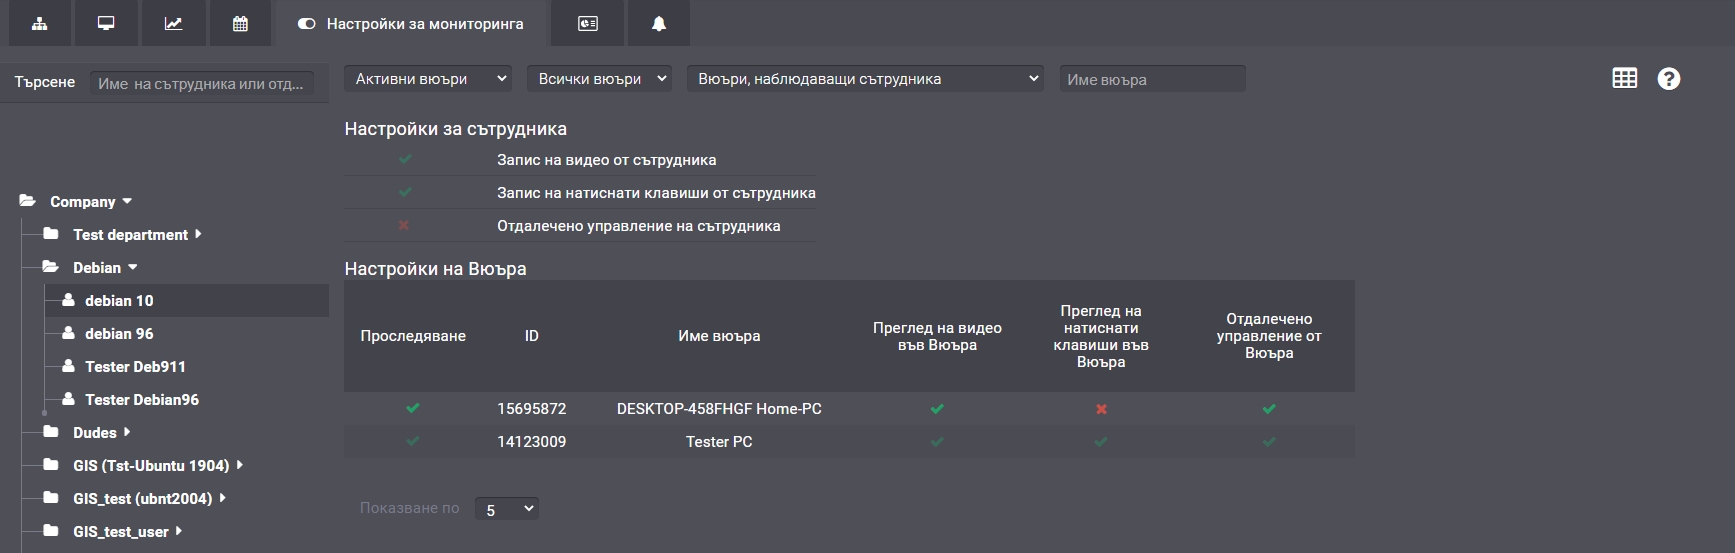1735x553 pixels.
Task: Open the Вюъри, наблюдаващи сътрудника dropdown
Action: 865,78
